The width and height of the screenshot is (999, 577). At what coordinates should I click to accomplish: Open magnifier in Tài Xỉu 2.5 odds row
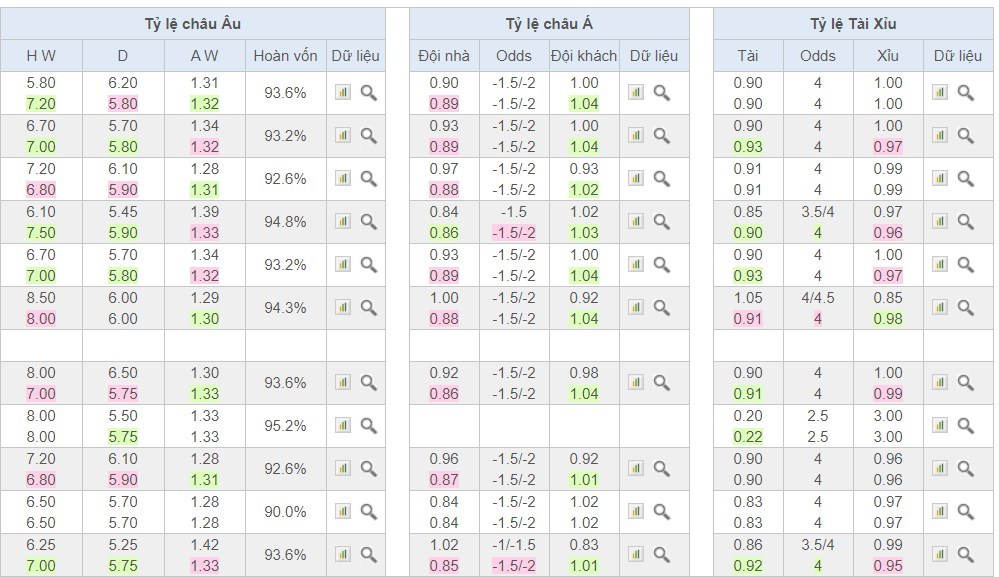965,426
